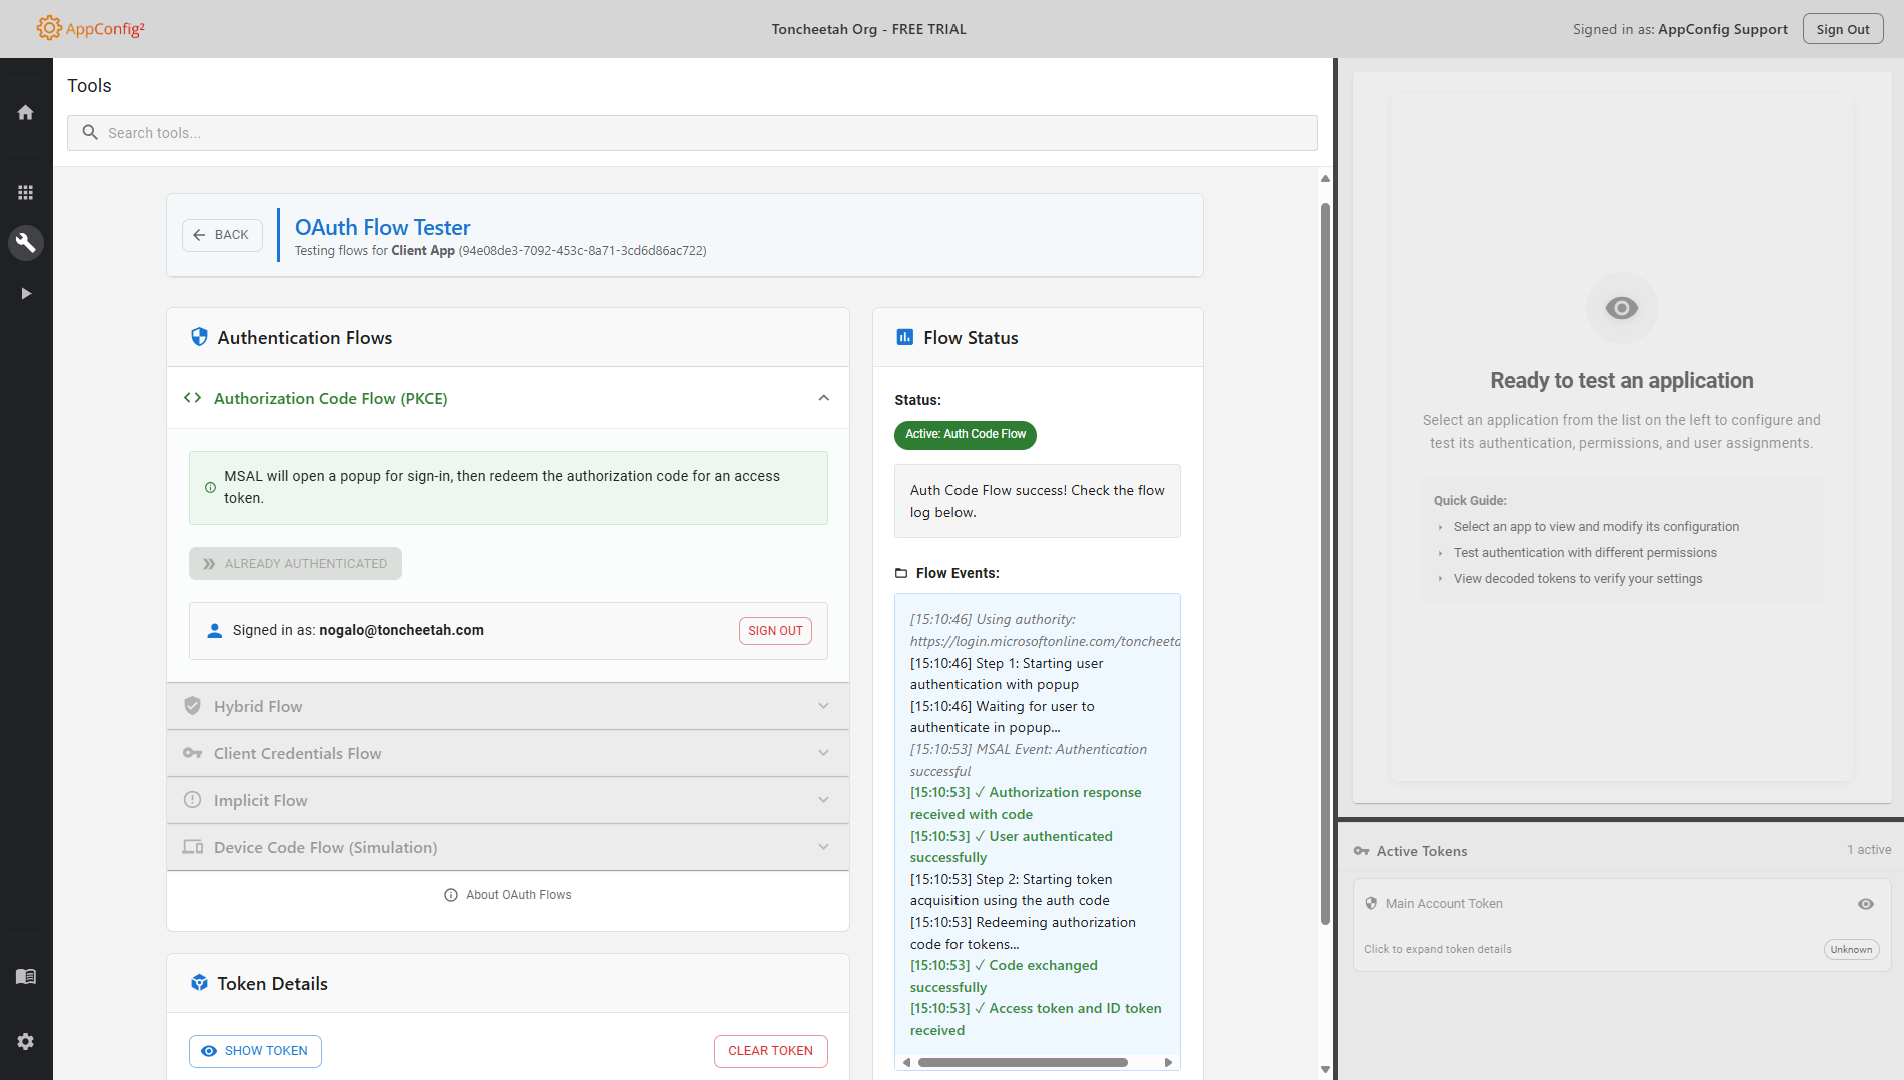1904x1080 pixels.
Task: Click 'Test authentication with different permissions' guide item
Action: pos(1585,552)
